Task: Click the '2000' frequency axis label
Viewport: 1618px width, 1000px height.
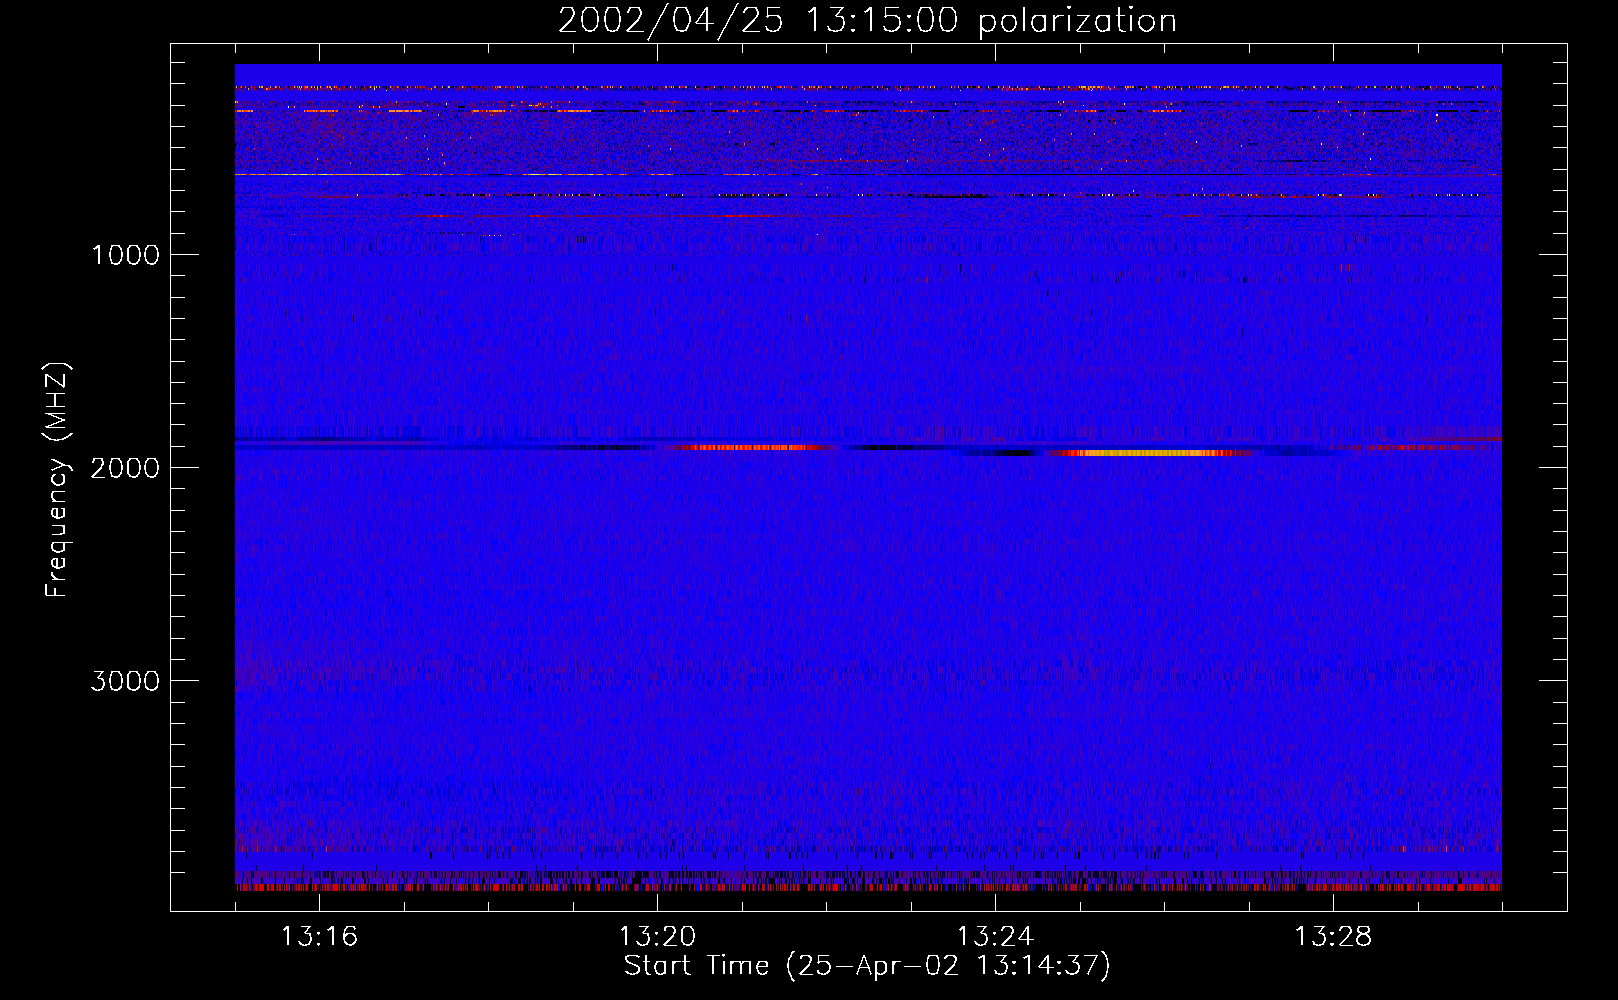Action: click(x=125, y=468)
